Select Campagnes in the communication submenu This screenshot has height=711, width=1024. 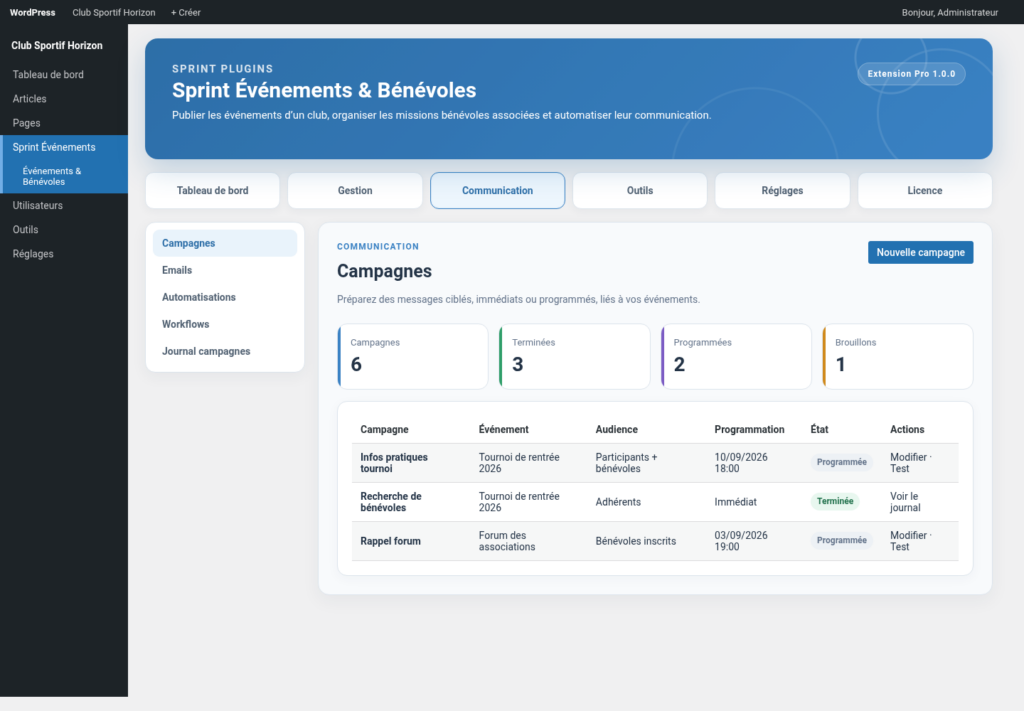click(x=225, y=243)
